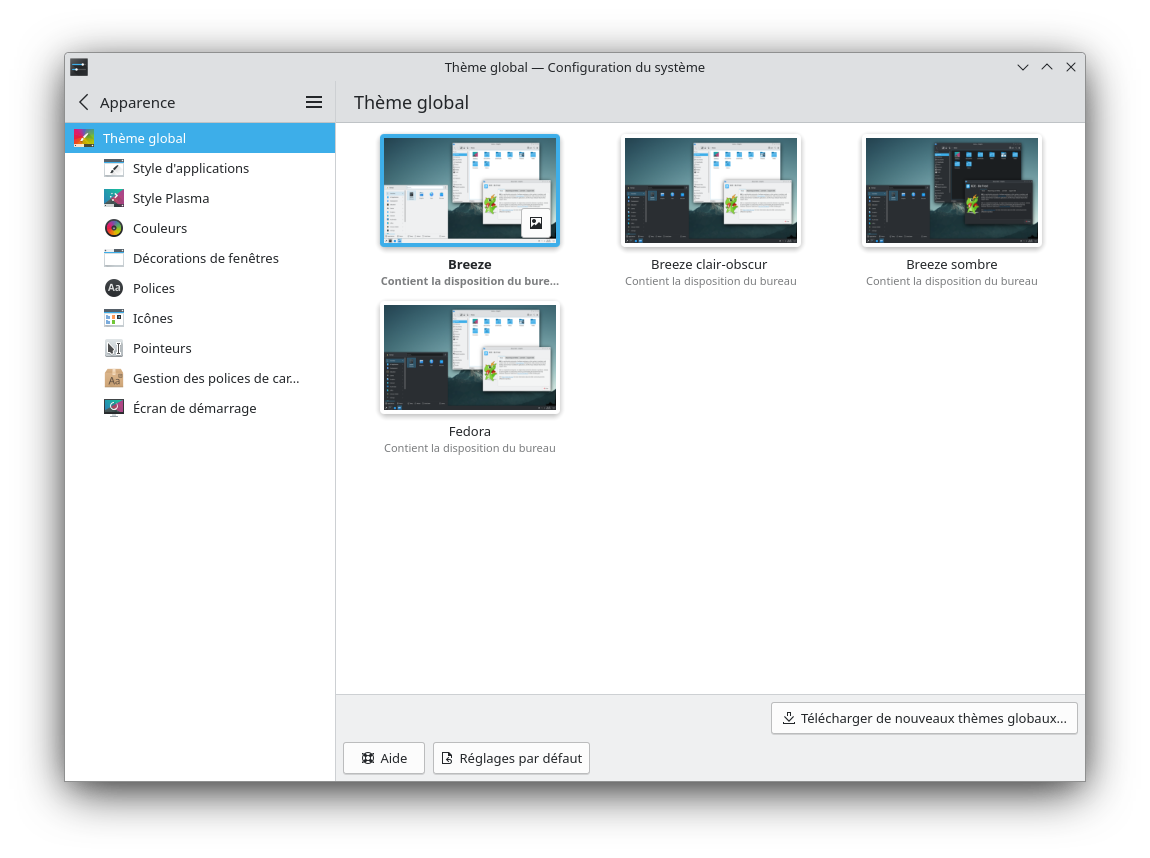This screenshot has height=858, width=1150.
Task: Click the Thème global page heading
Action: point(411,103)
